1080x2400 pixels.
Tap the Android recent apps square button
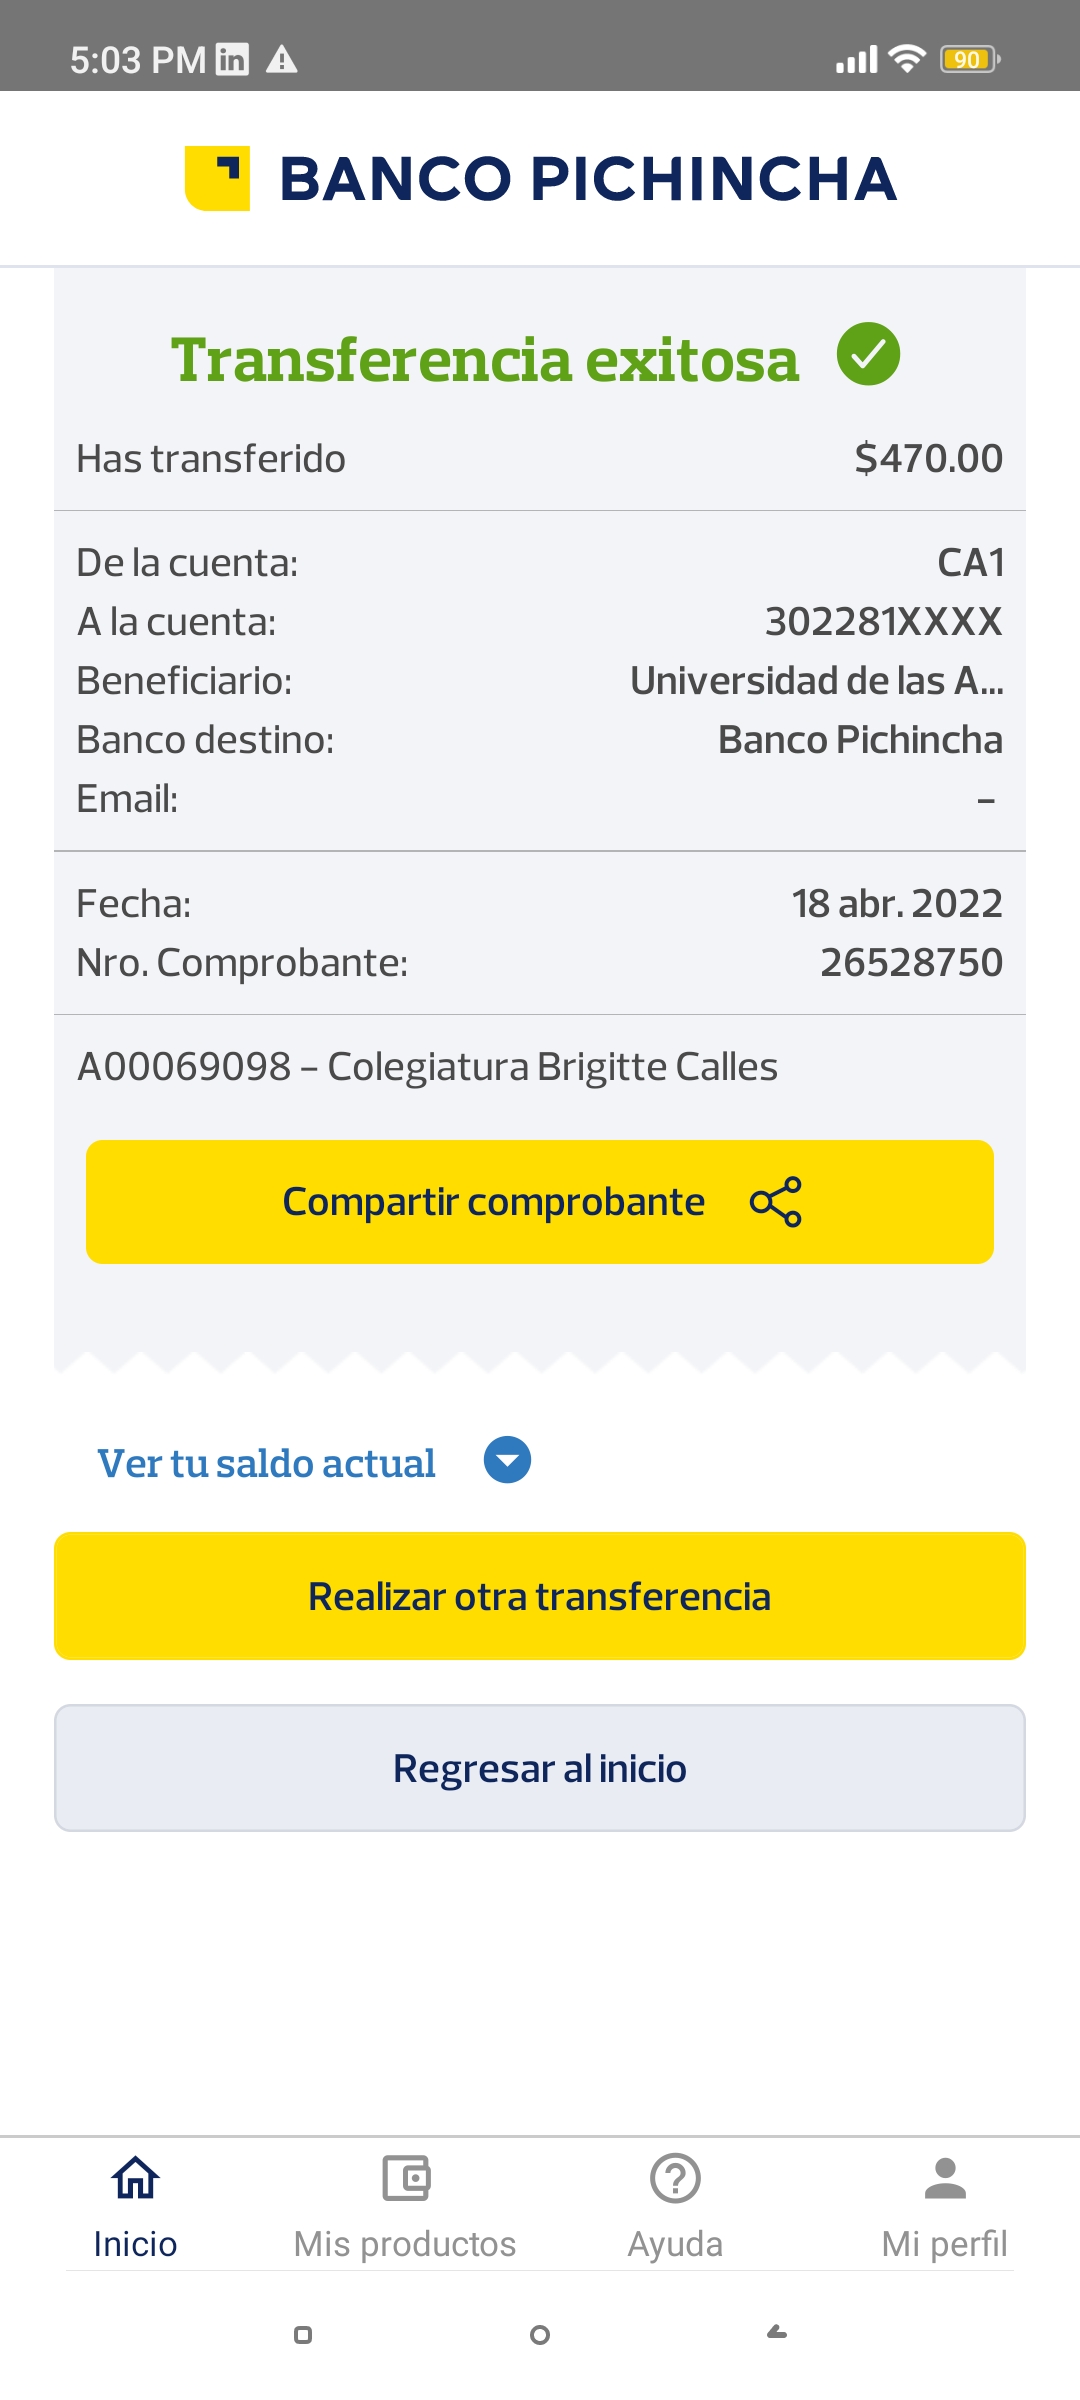pos(303,2335)
